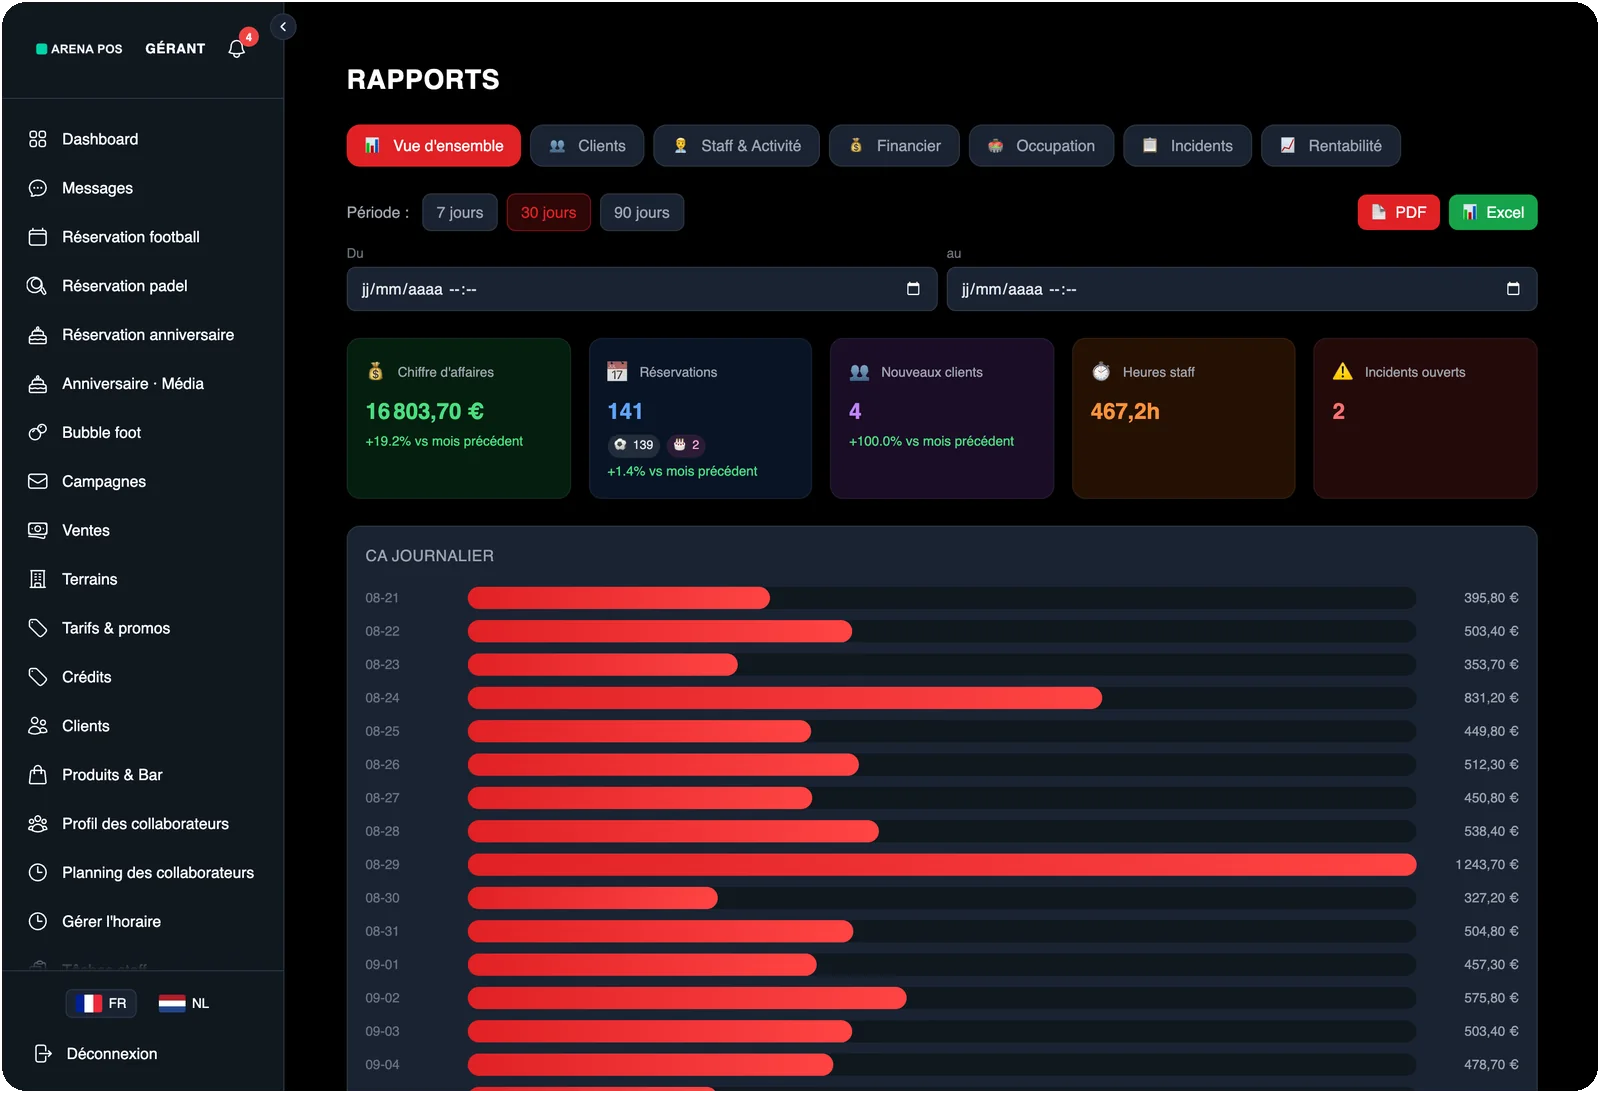Click the Ventes cash icon
The image size is (1600, 1093).
point(38,530)
